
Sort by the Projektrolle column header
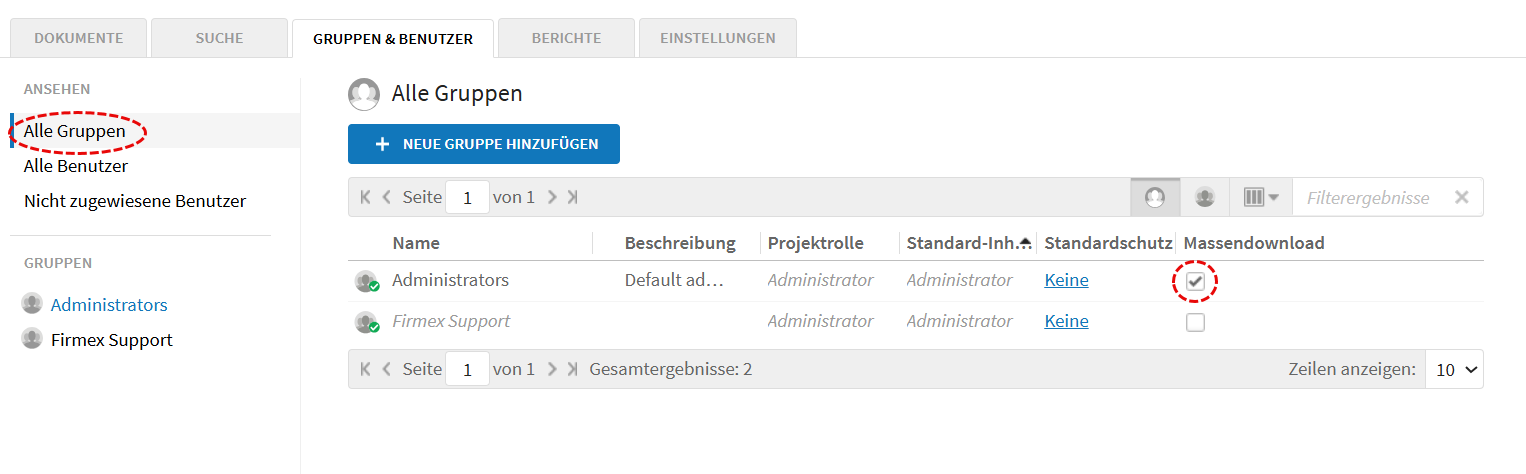pos(816,243)
